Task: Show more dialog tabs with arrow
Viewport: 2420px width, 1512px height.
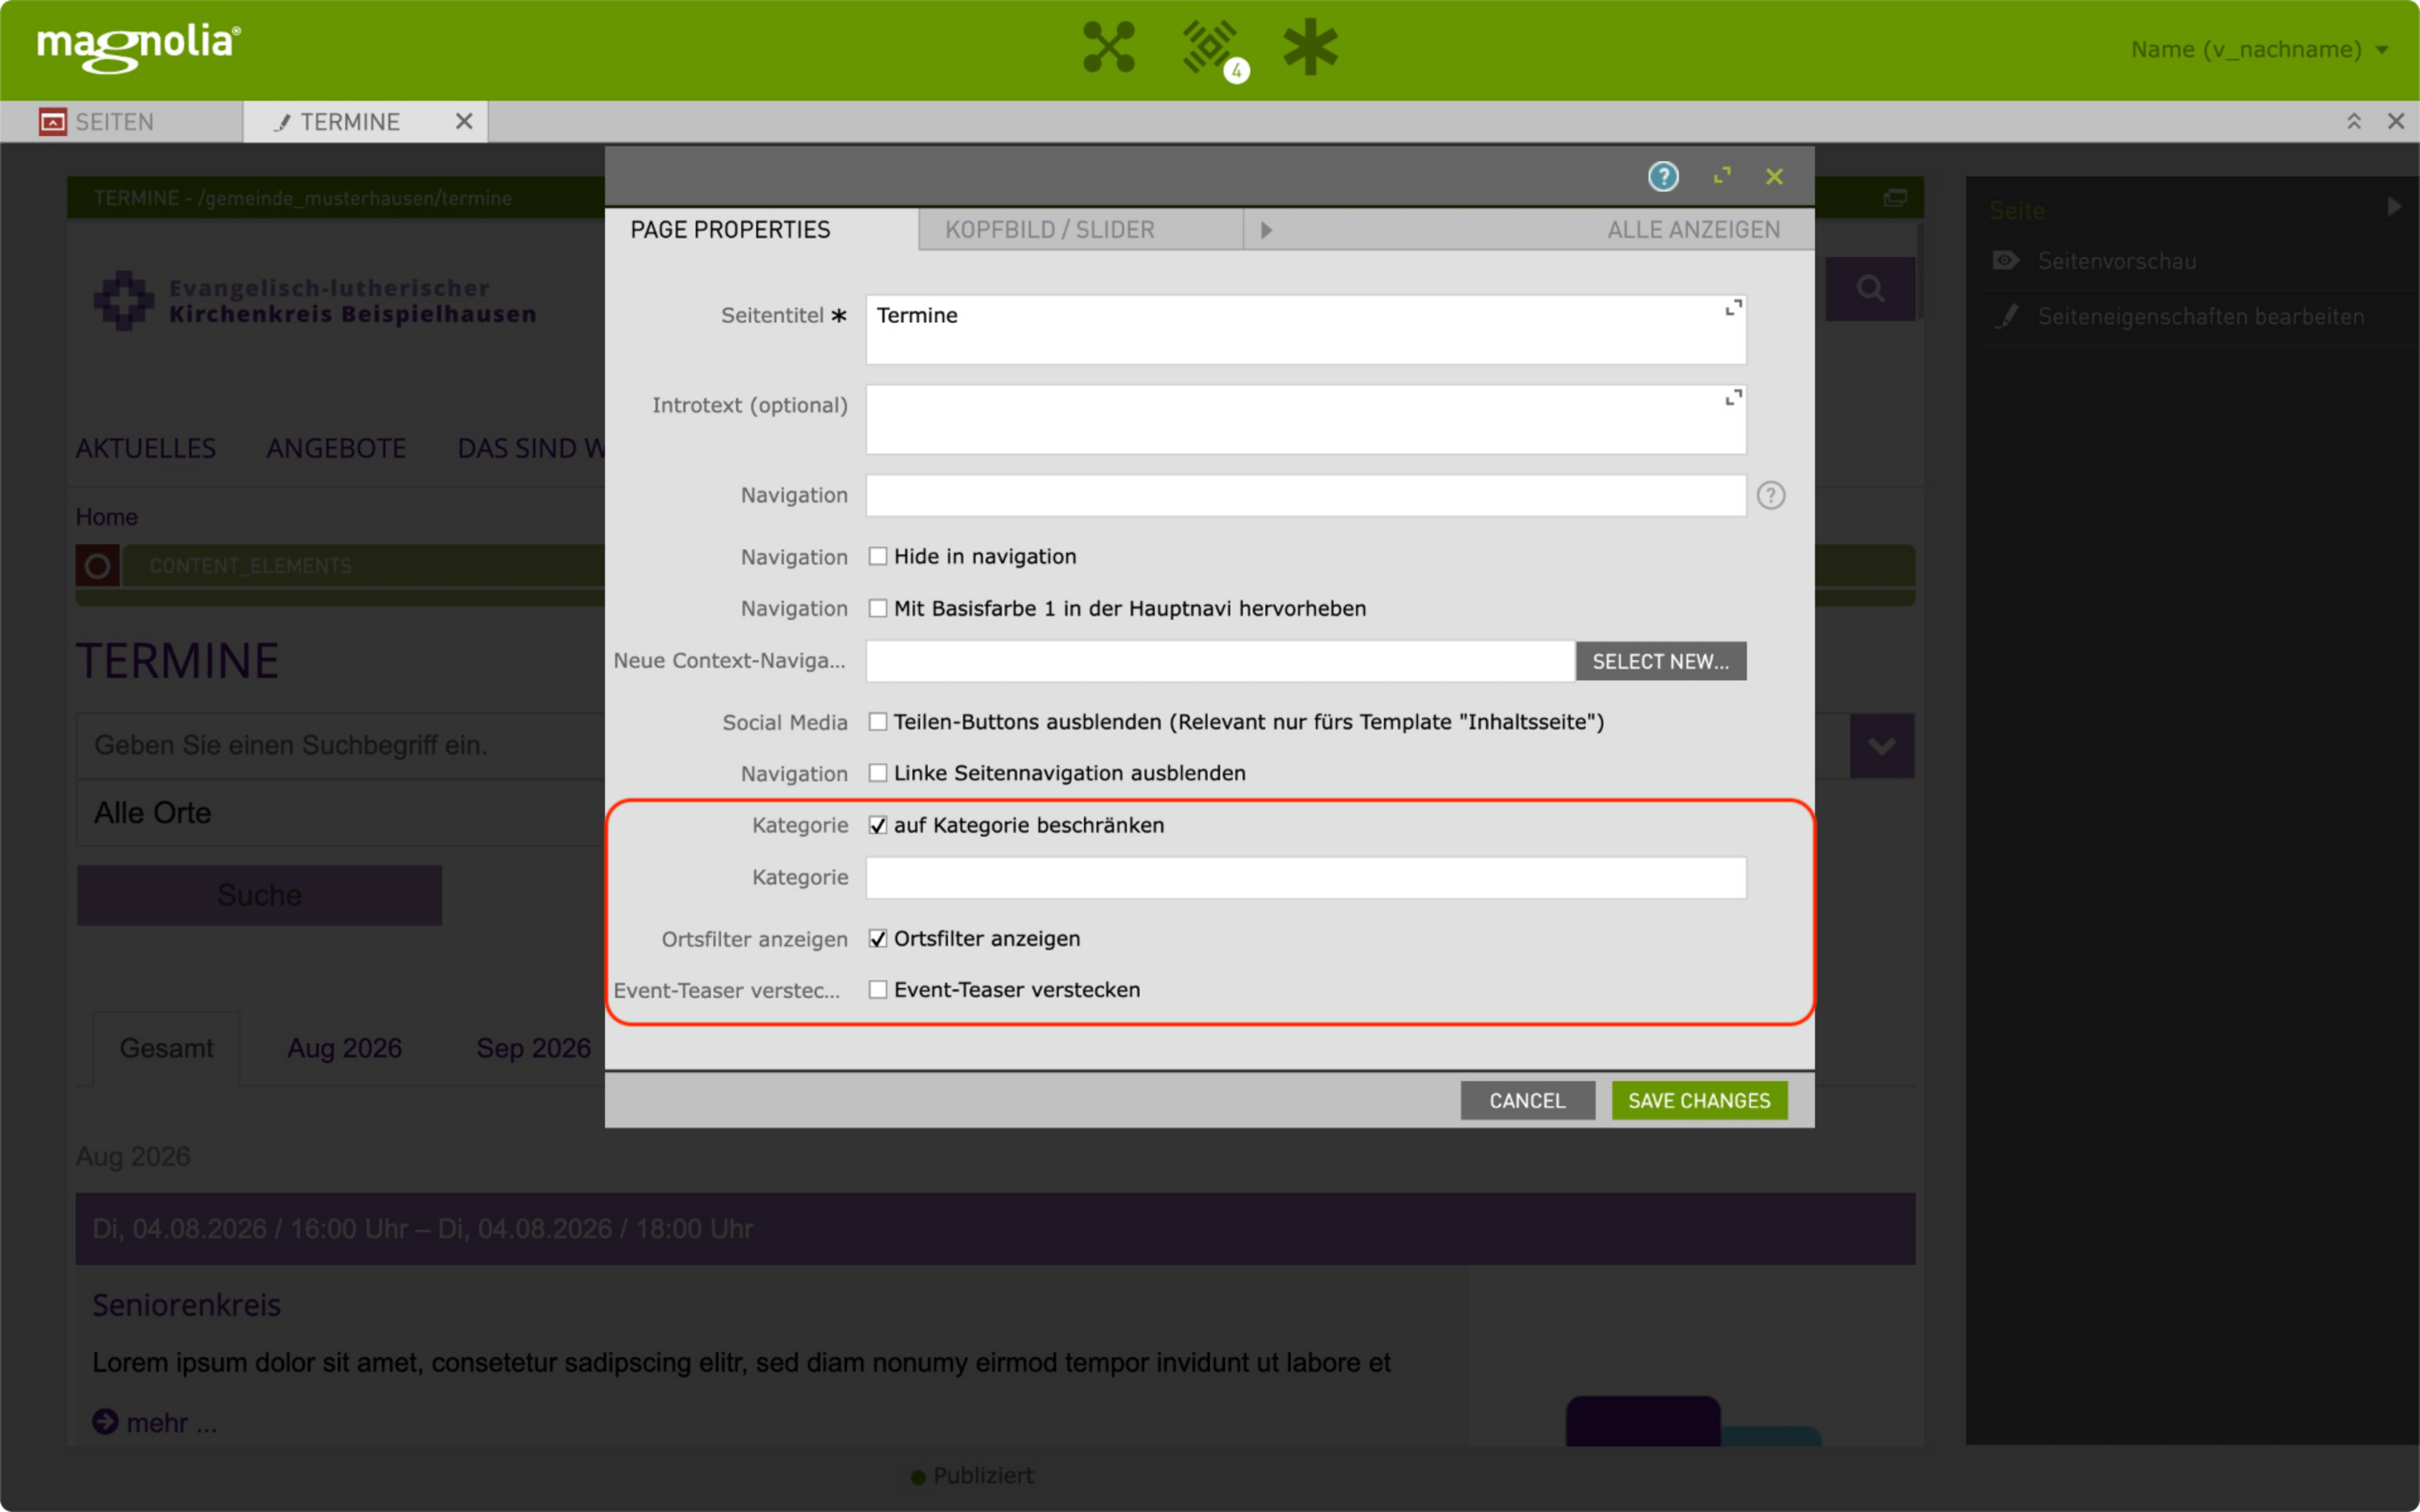Action: [1266, 230]
